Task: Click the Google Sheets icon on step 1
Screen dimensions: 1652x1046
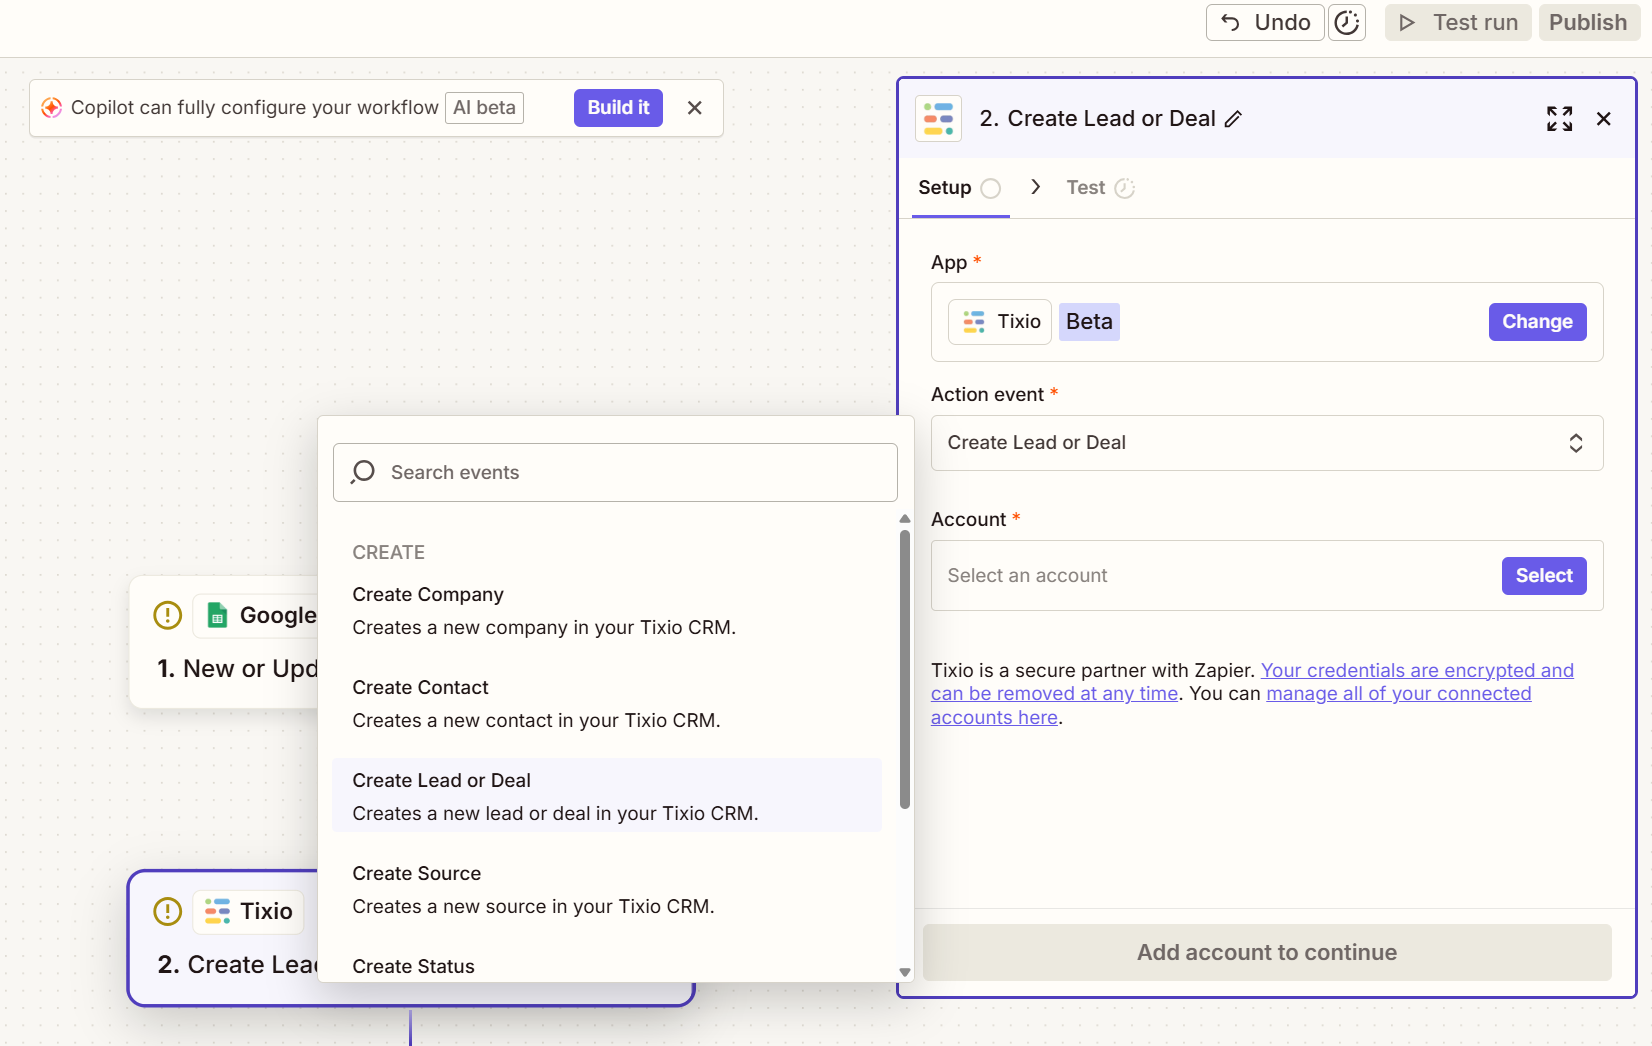Action: tap(217, 615)
